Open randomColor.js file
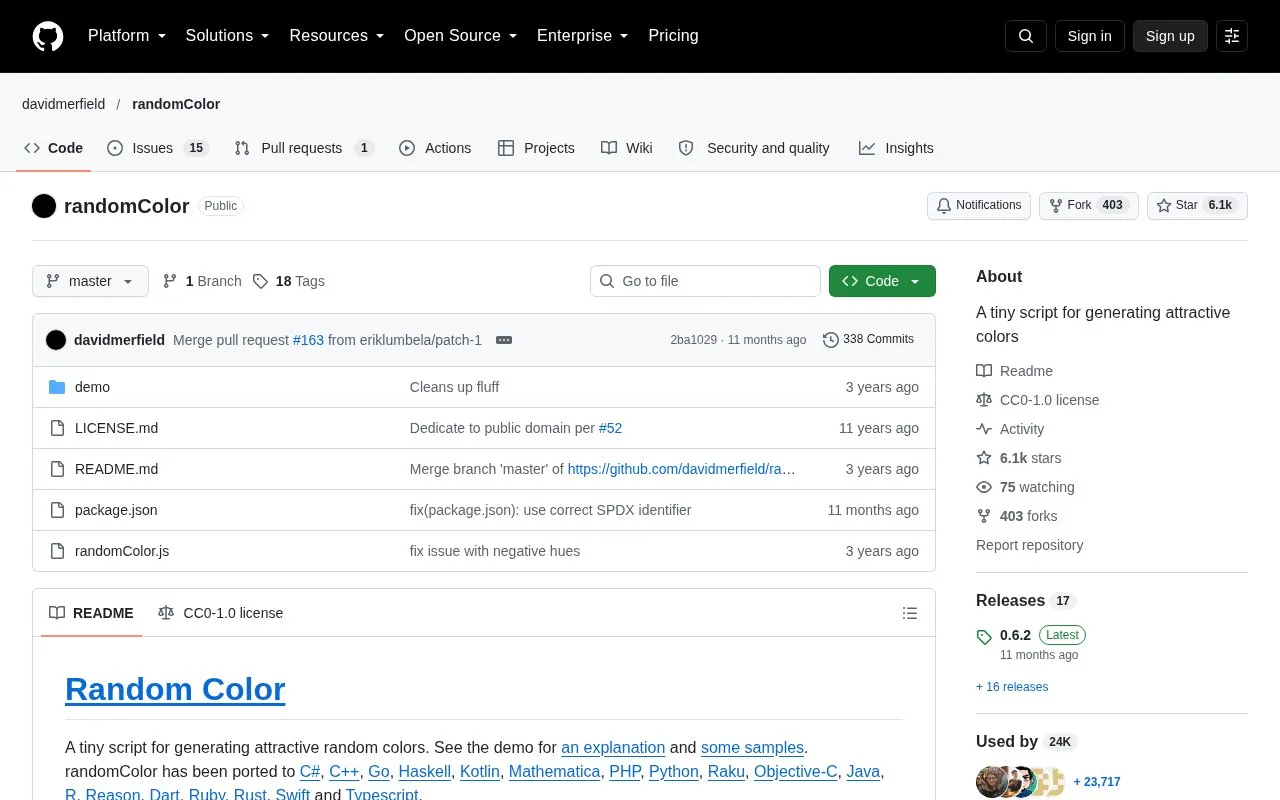The image size is (1280, 800). (122, 551)
